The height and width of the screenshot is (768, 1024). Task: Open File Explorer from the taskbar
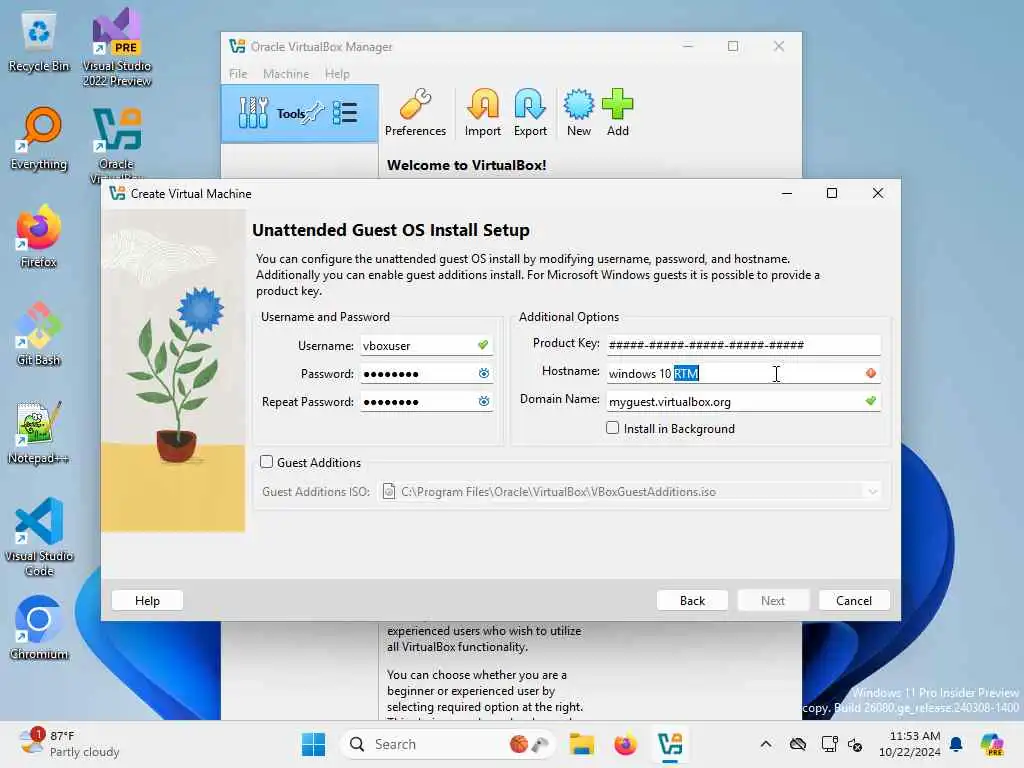coord(581,744)
